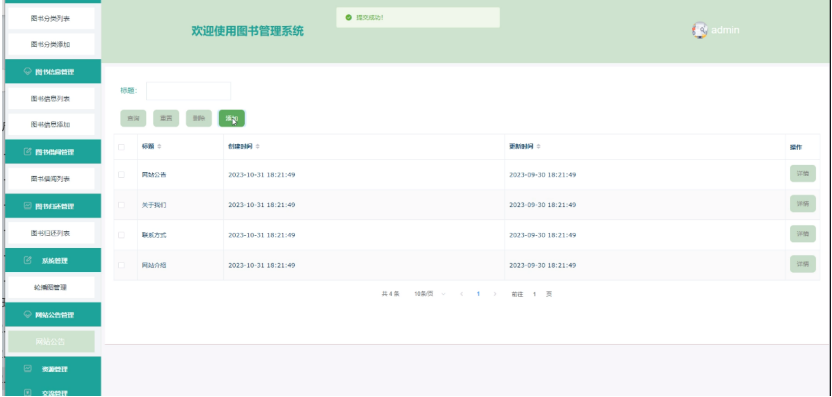Click the 联系方式 title cell
The width and height of the screenshot is (832, 397).
pyautogui.click(x=154, y=235)
